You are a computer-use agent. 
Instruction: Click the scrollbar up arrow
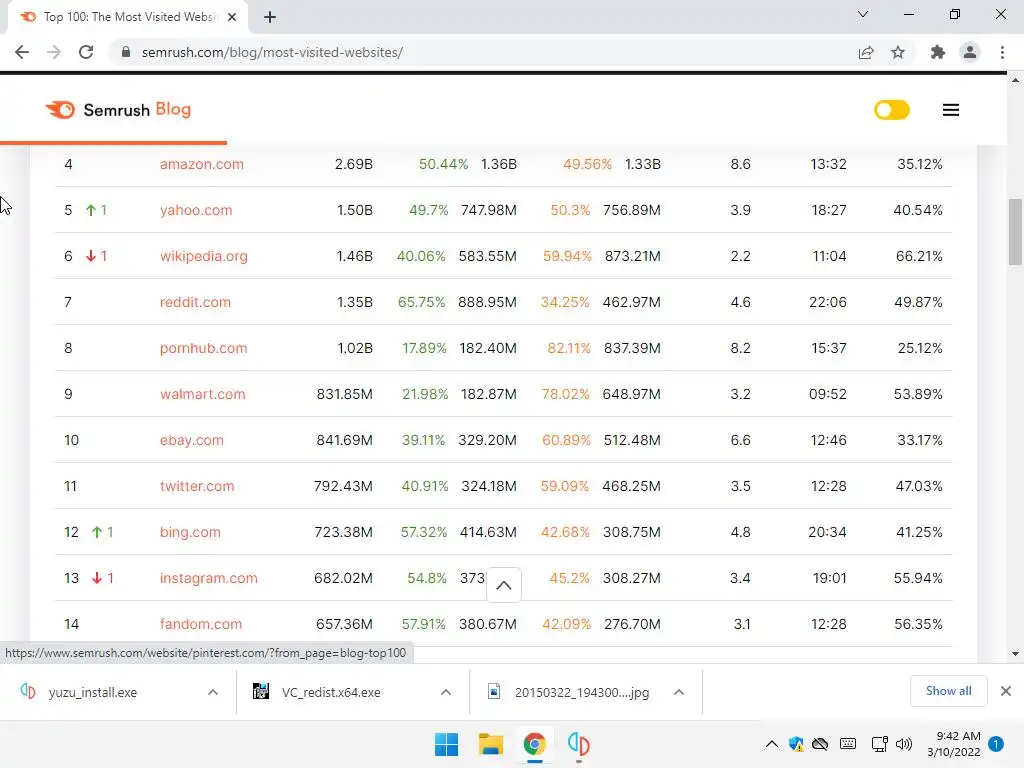[x=1015, y=80]
